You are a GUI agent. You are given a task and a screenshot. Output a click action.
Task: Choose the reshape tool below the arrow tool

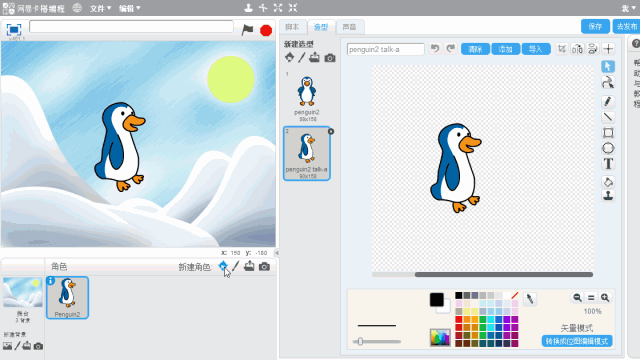608,83
